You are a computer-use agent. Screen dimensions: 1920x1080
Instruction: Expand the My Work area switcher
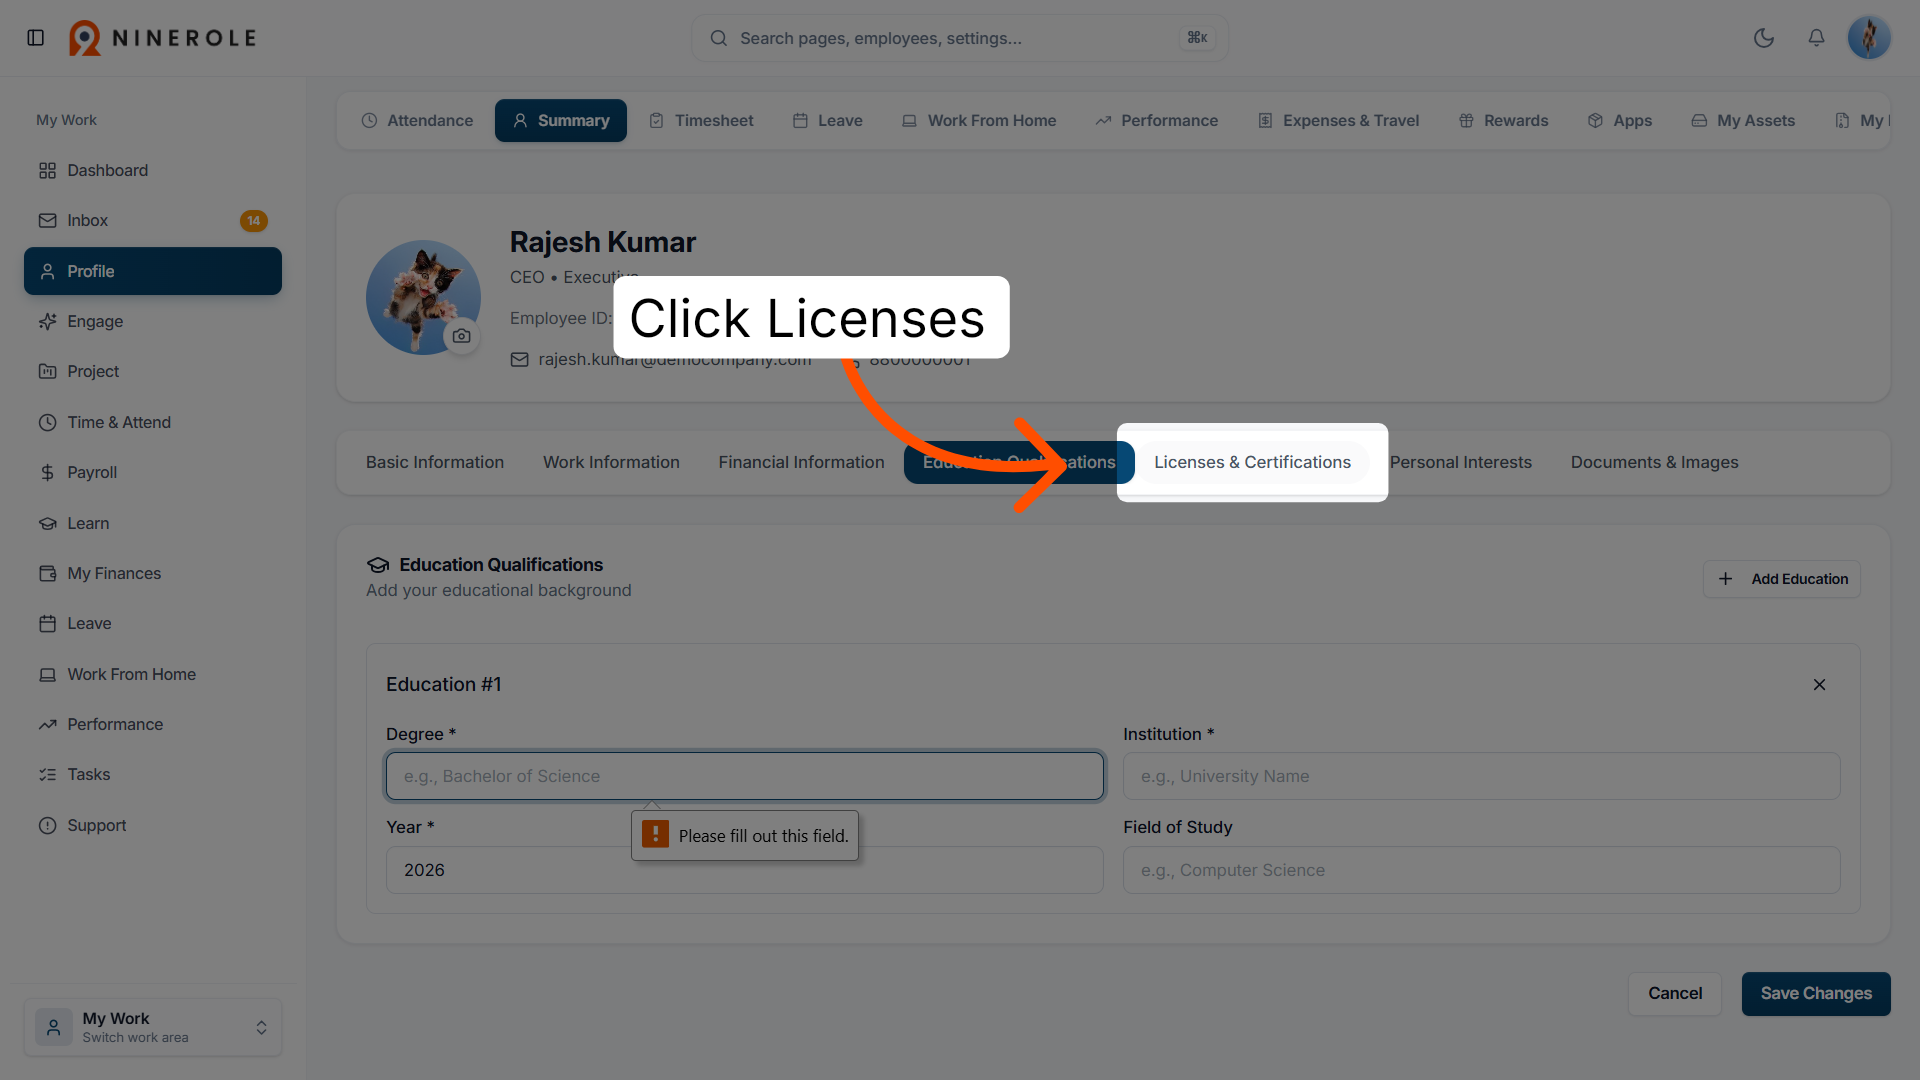click(x=153, y=1027)
